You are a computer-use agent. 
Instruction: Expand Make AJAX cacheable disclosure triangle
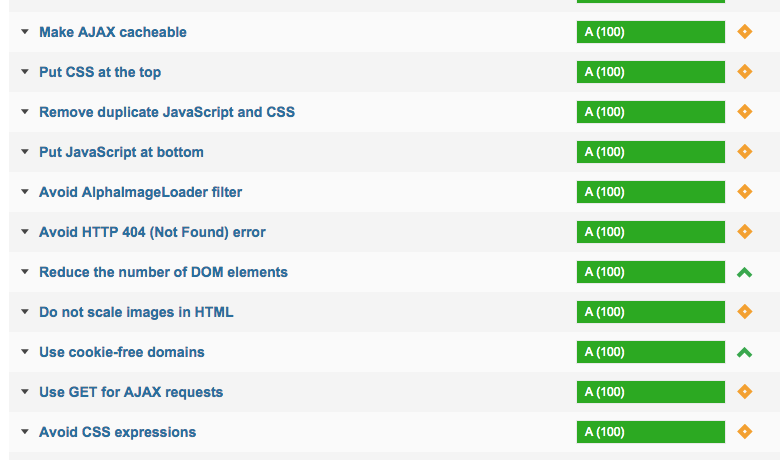(25, 32)
